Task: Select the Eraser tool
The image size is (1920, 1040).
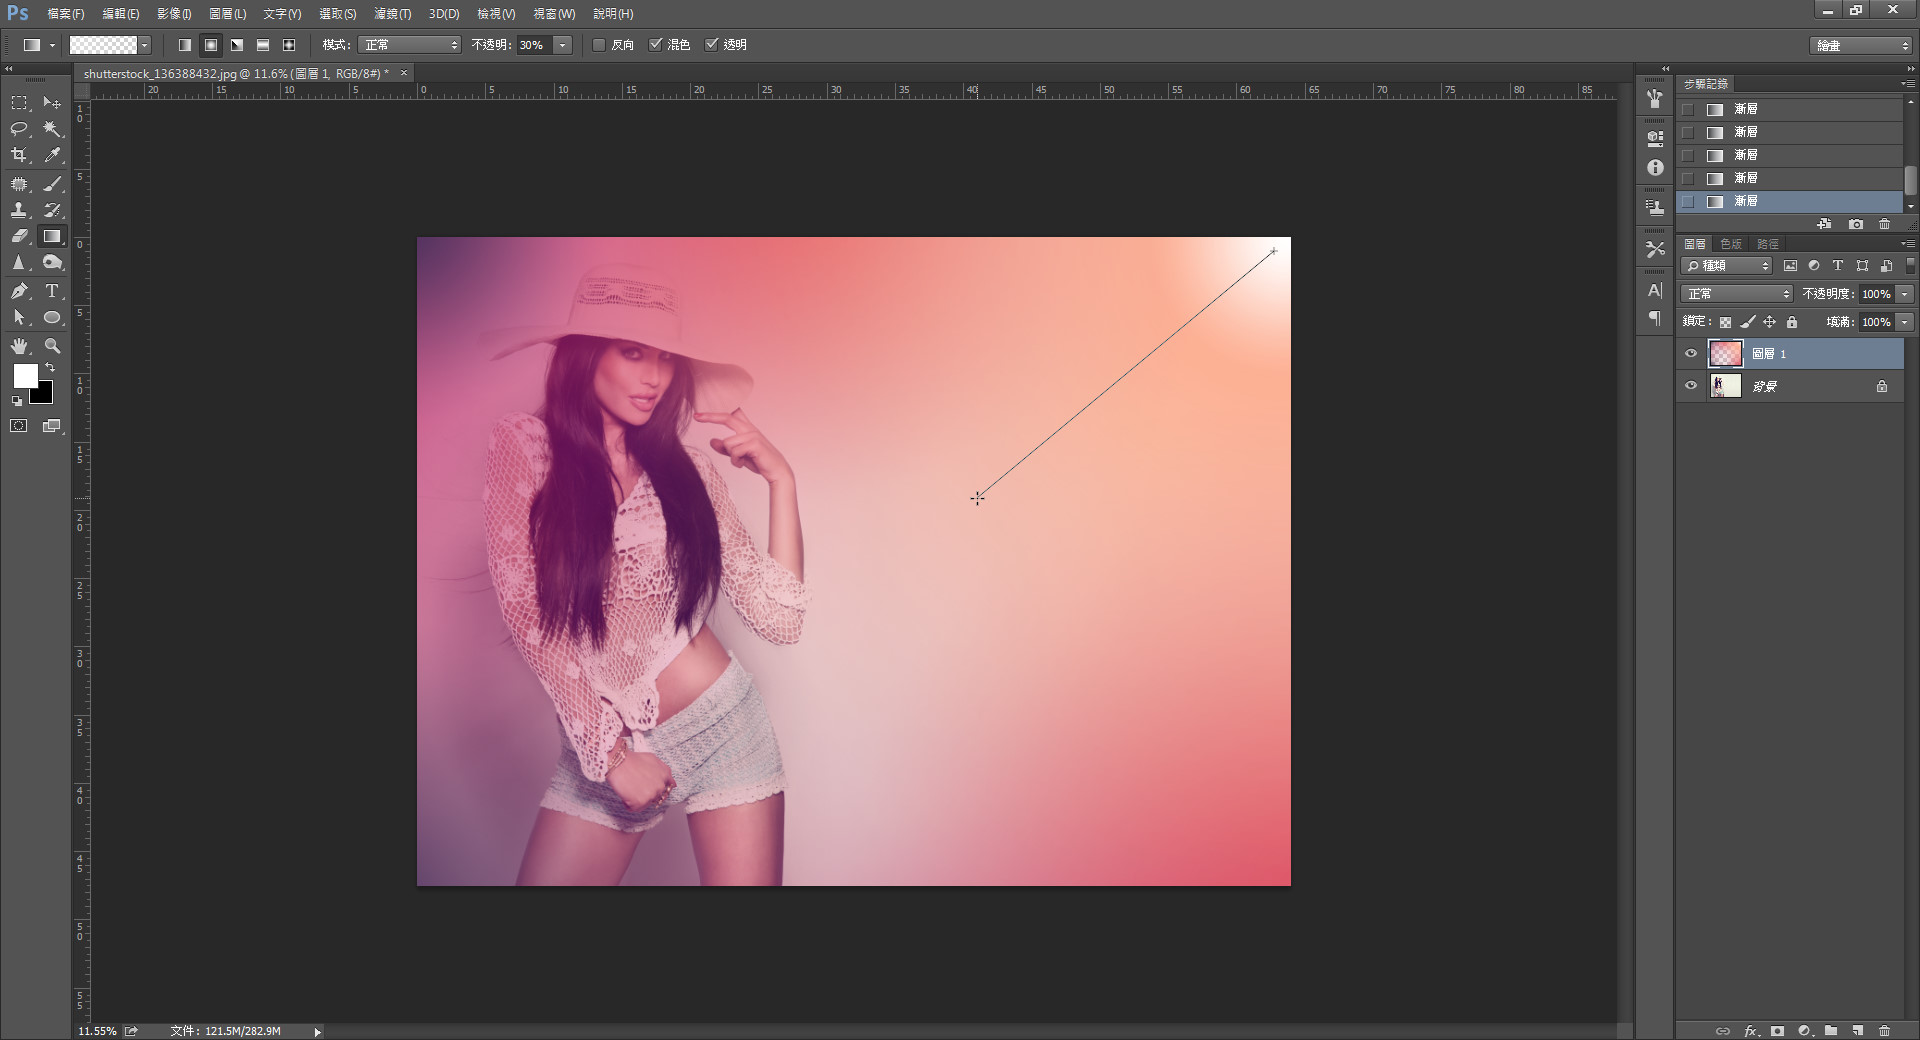Action: point(19,236)
